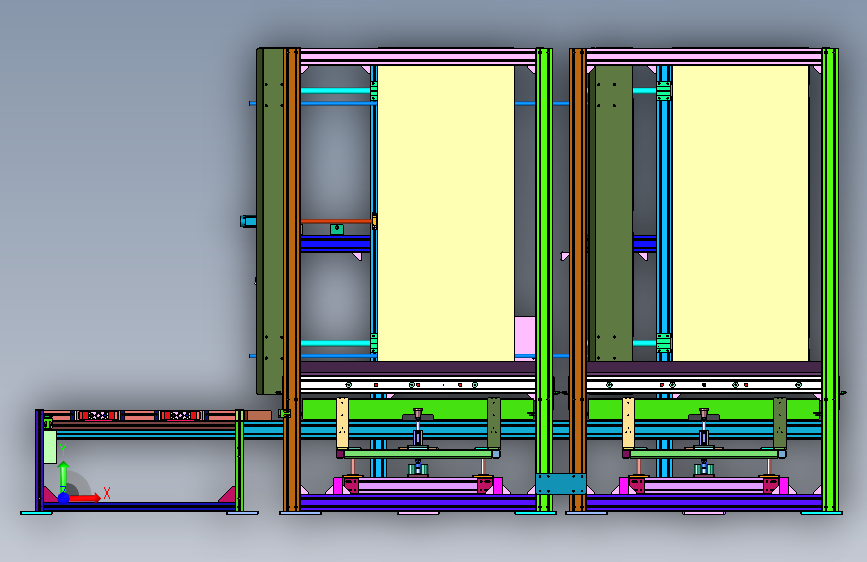Screen dimensions: 867x562
Task: Select the teal connector plate joining both frames
Action: [x=561, y=484]
